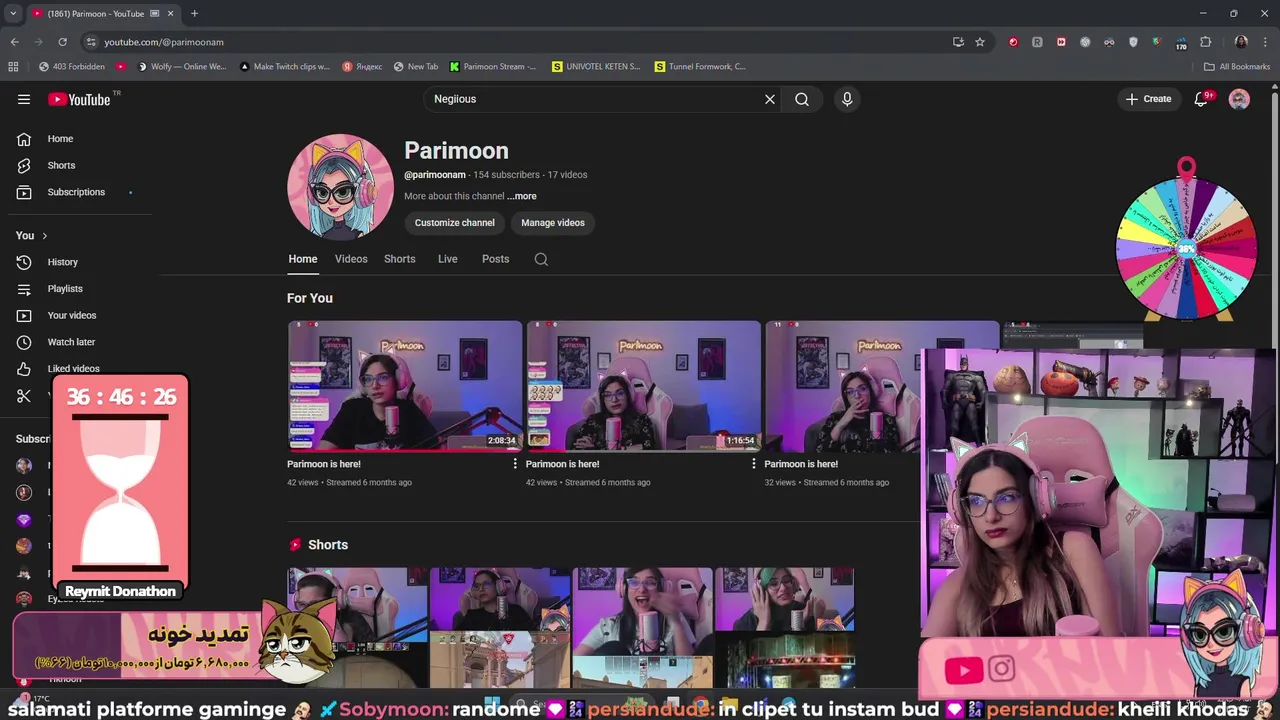The width and height of the screenshot is (1280, 720).
Task: Open options menu for the first stream
Action: coord(515,464)
